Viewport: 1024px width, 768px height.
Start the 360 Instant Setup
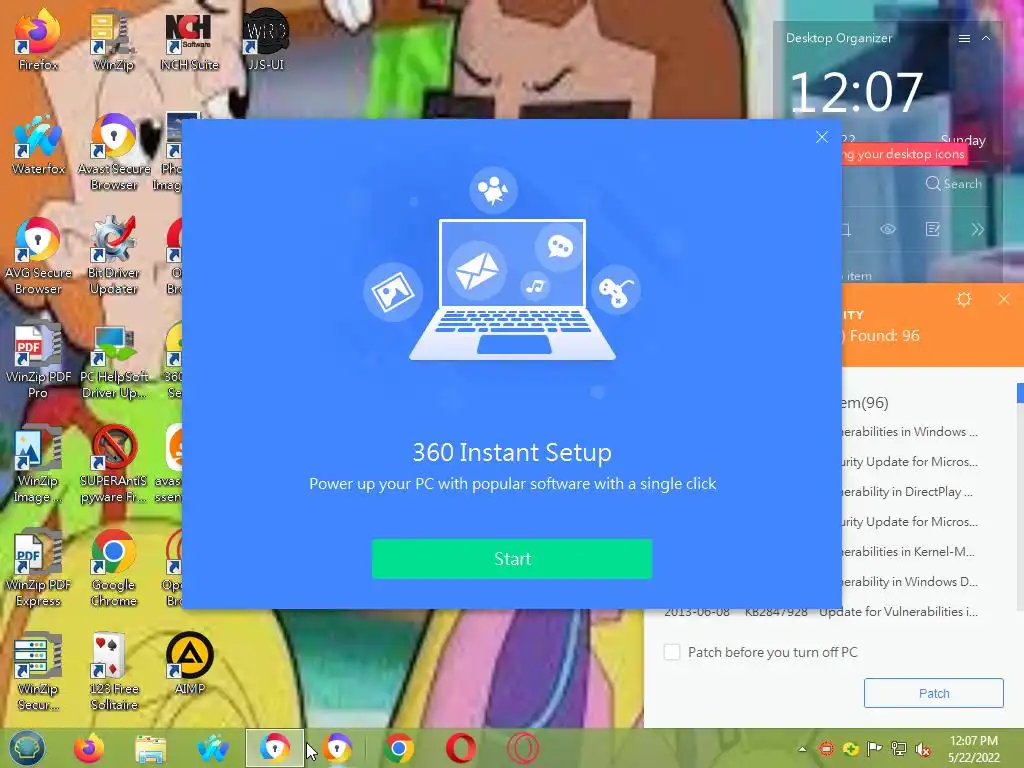click(511, 558)
